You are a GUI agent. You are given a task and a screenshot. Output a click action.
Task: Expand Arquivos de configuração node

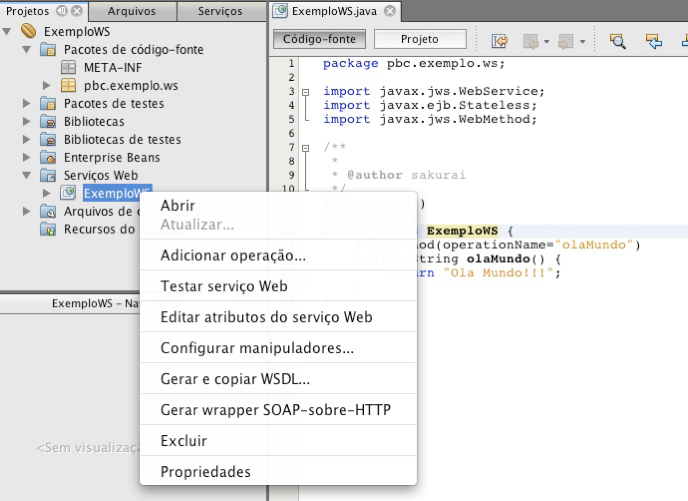click(x=26, y=211)
